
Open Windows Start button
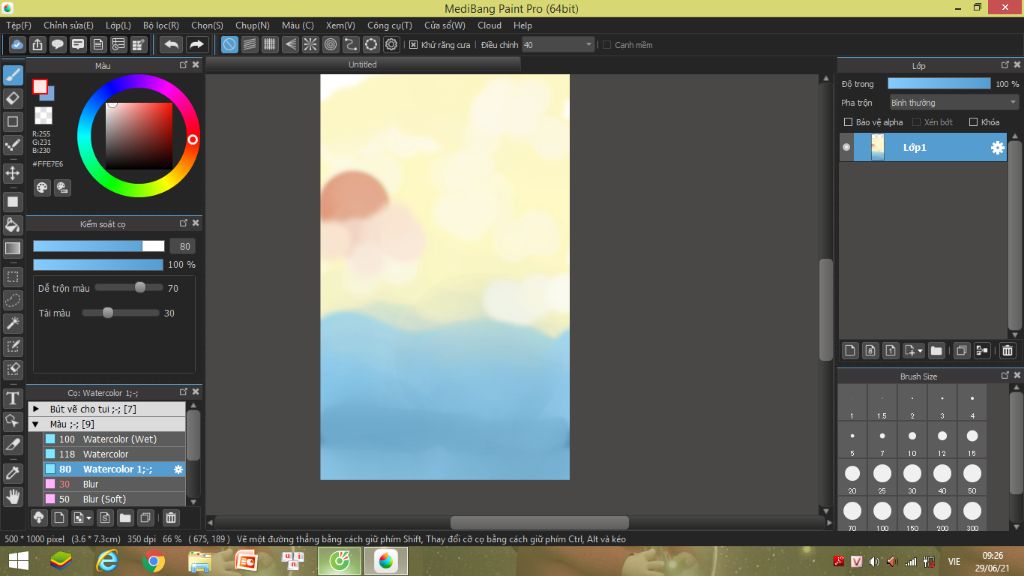tap(18, 561)
